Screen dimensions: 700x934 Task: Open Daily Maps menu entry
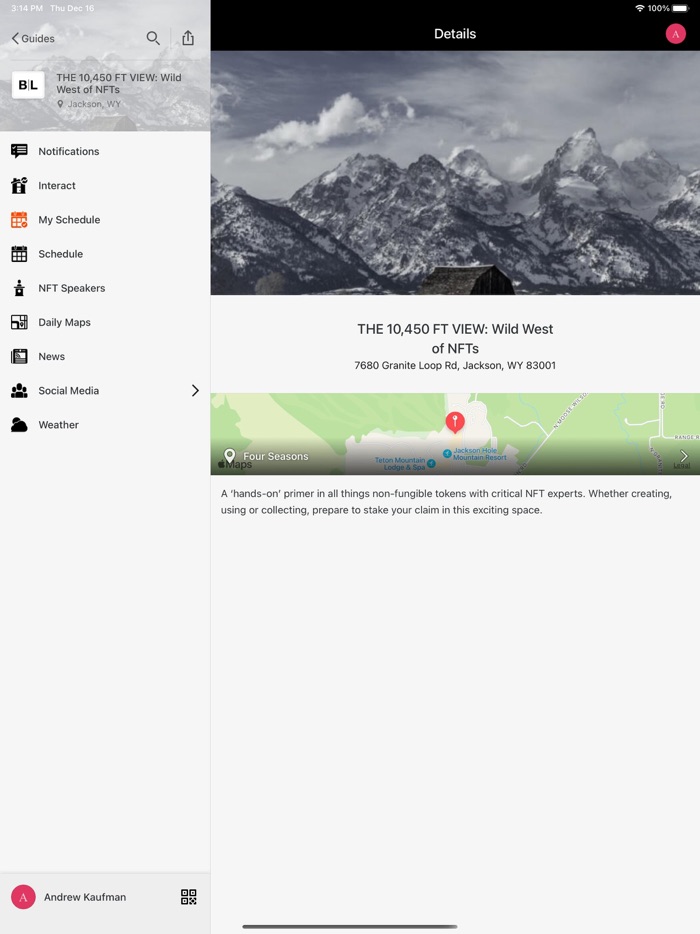[105, 322]
